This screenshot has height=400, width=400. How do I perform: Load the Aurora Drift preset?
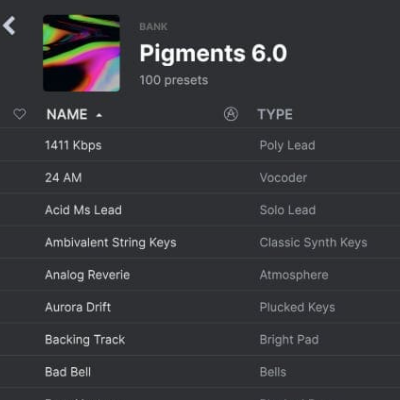pos(200,307)
